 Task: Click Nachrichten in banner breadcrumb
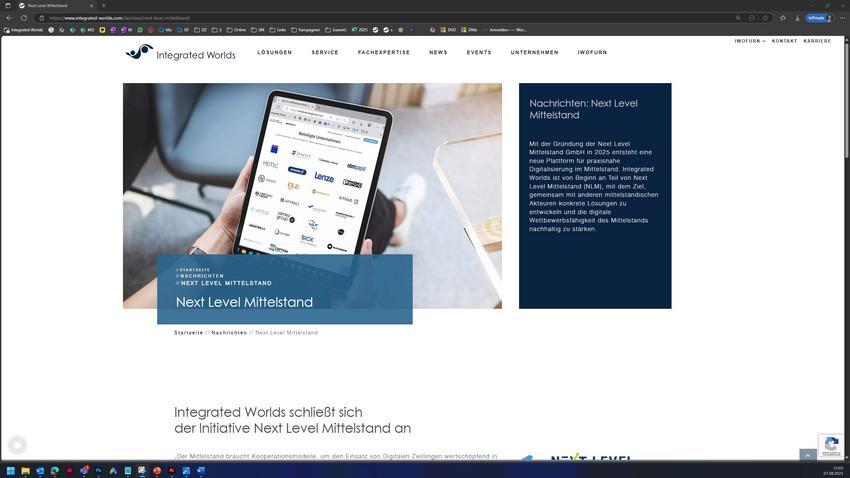pos(201,276)
